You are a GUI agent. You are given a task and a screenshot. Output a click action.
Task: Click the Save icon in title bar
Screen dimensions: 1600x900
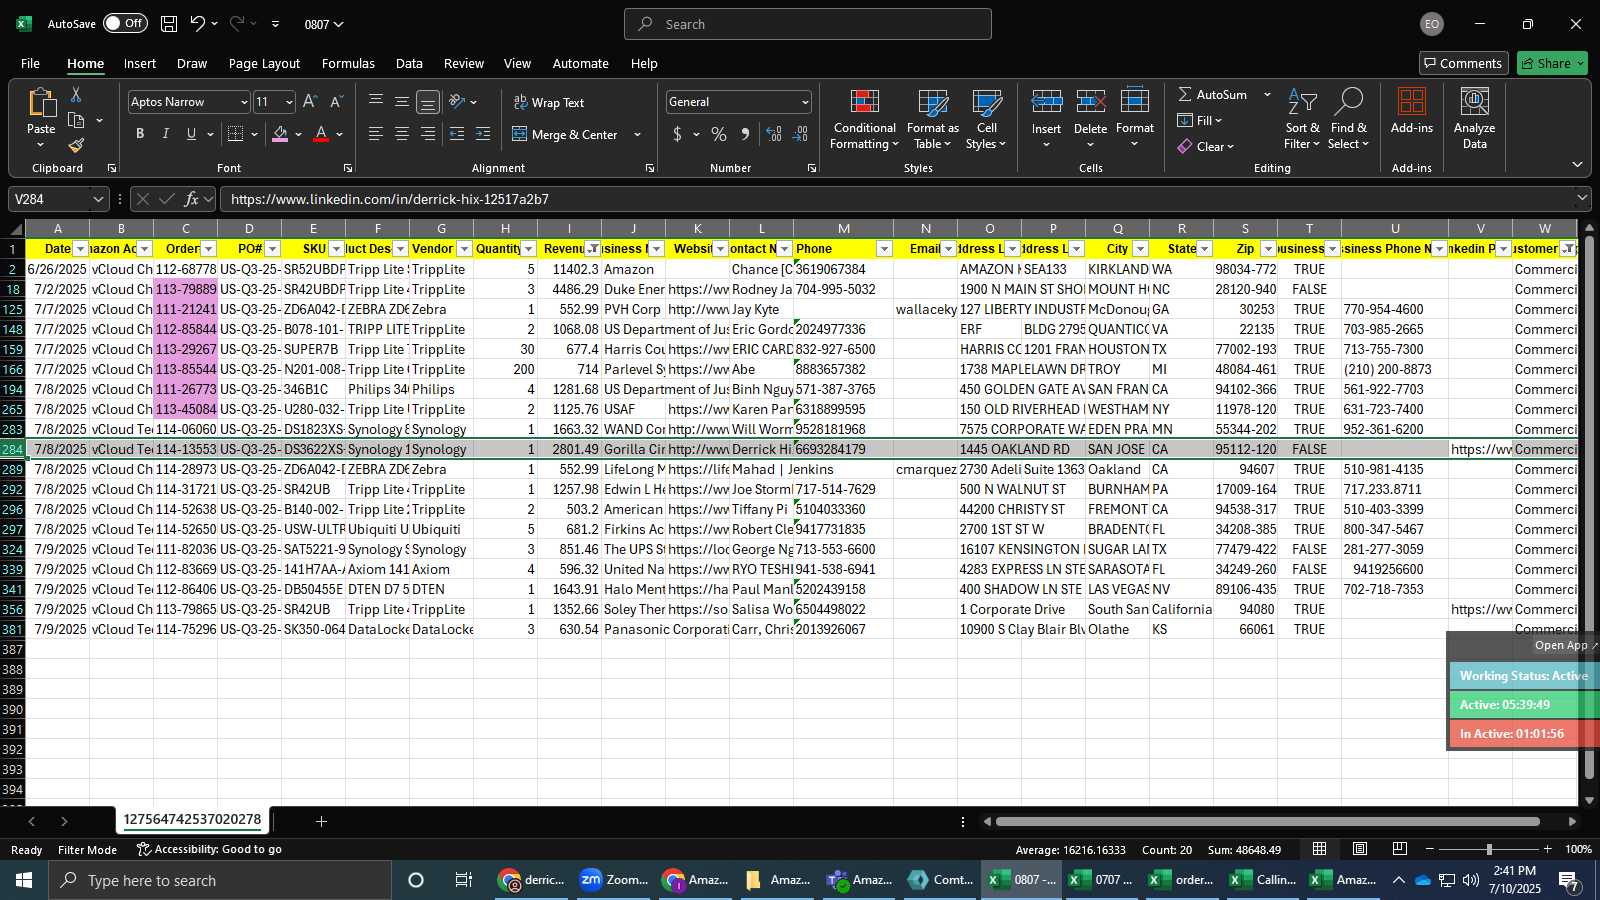coord(169,24)
